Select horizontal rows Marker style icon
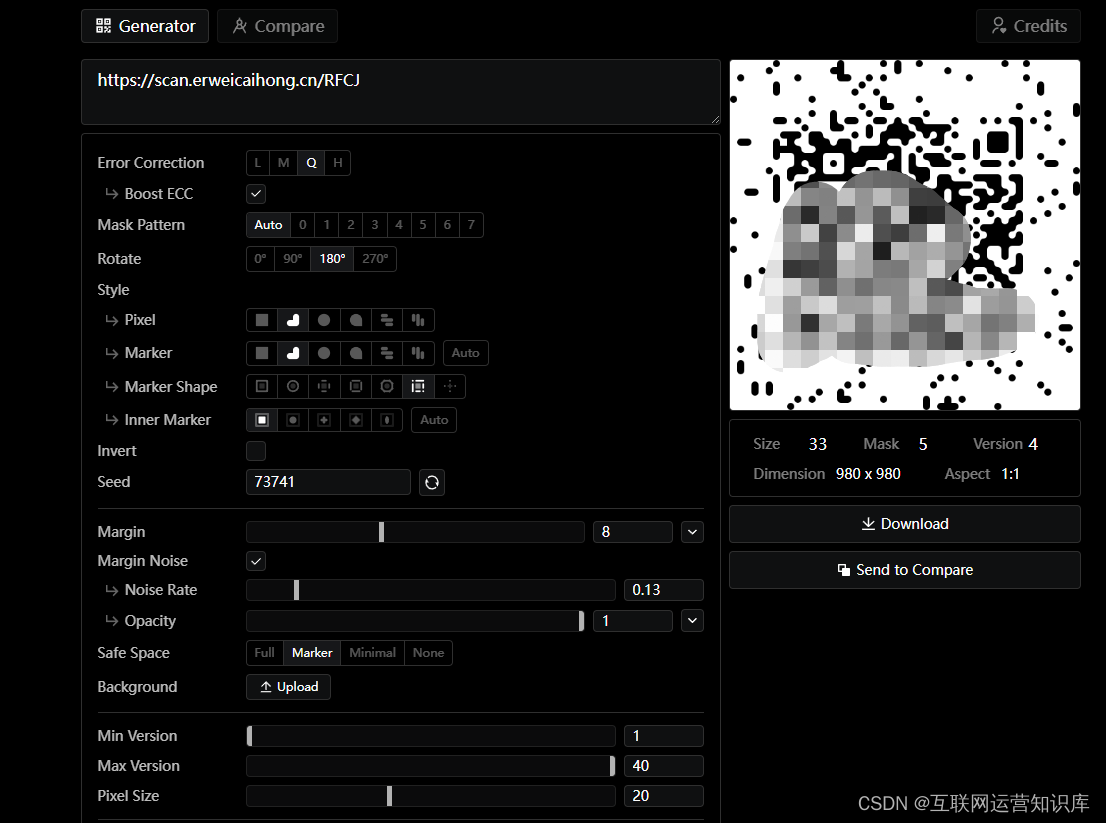Viewport: 1106px width, 823px height. tap(387, 353)
